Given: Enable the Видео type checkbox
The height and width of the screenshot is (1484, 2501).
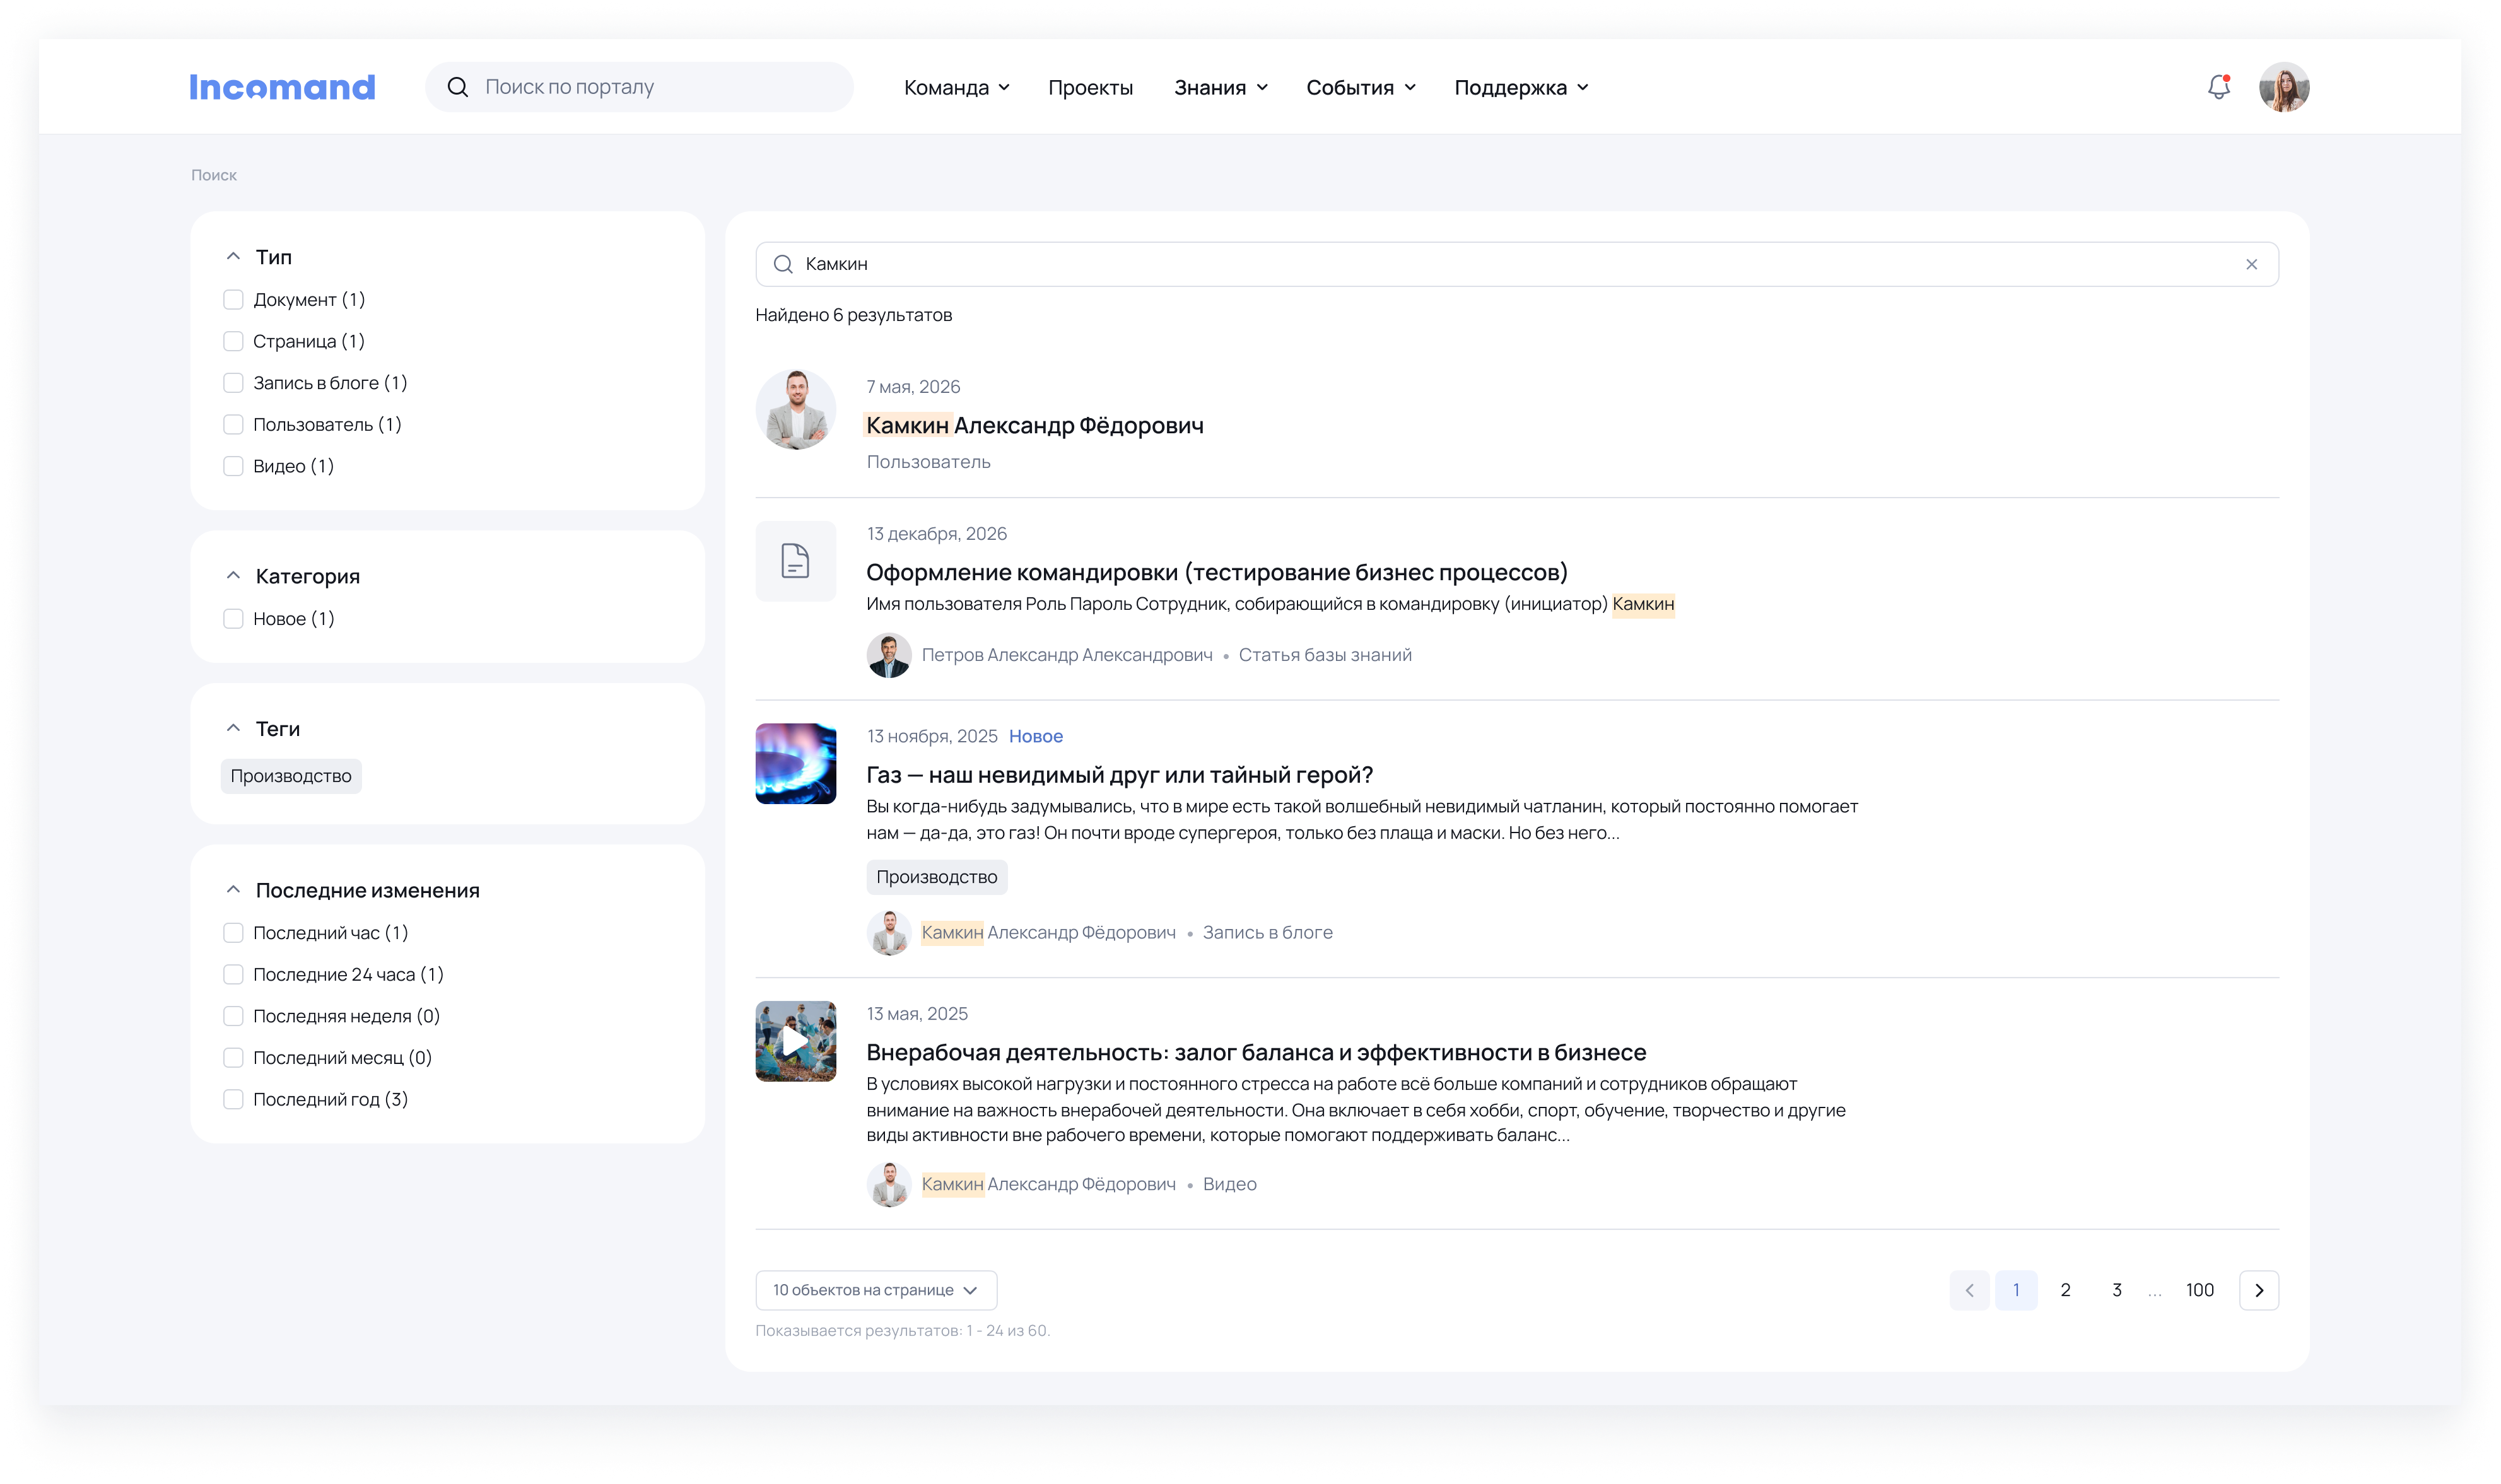Looking at the screenshot, I should point(233,466).
